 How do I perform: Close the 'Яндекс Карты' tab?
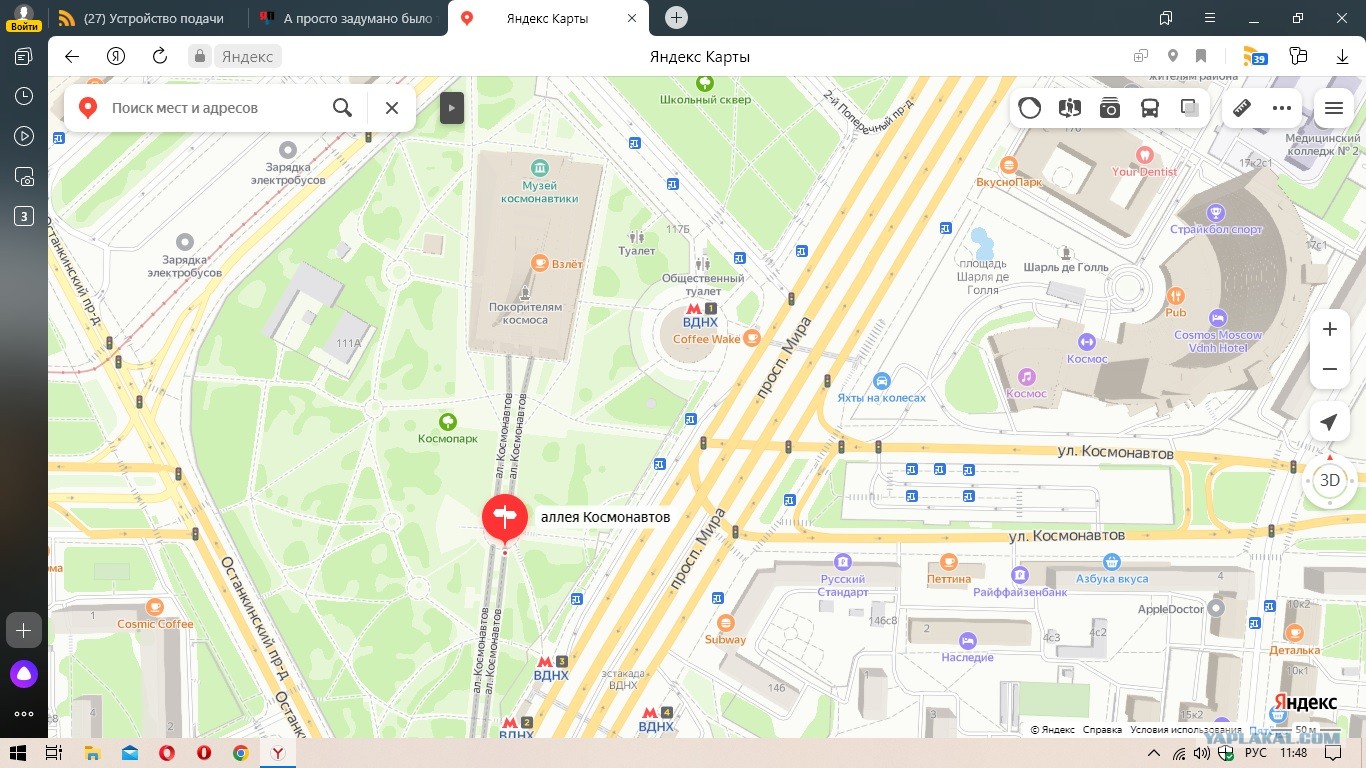[632, 18]
